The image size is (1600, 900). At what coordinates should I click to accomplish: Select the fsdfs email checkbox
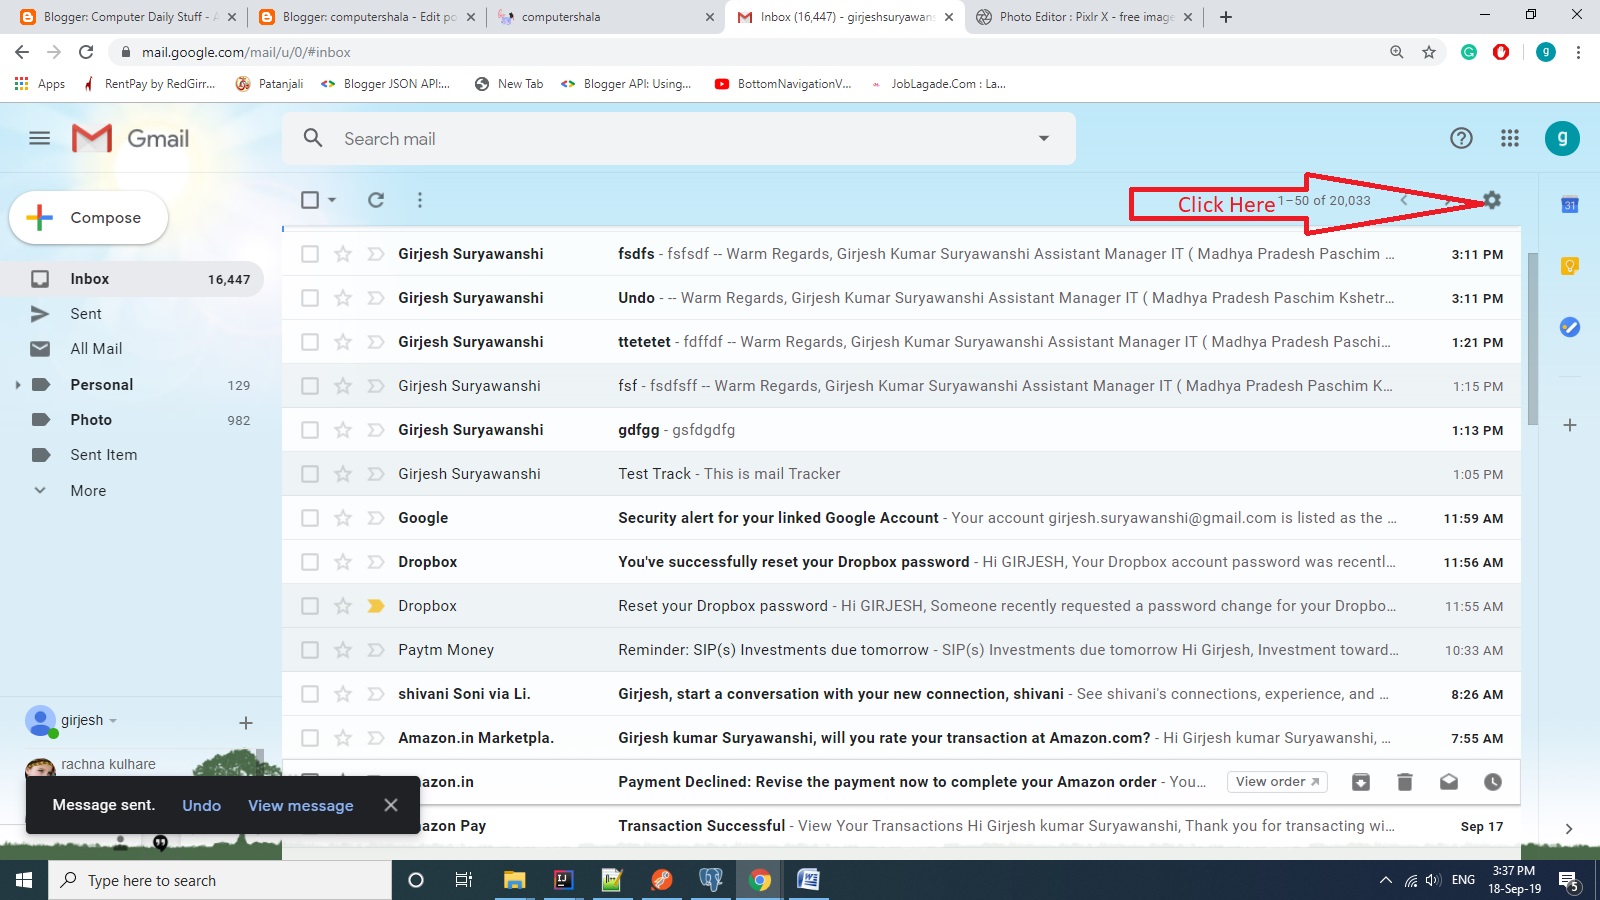tap(310, 254)
